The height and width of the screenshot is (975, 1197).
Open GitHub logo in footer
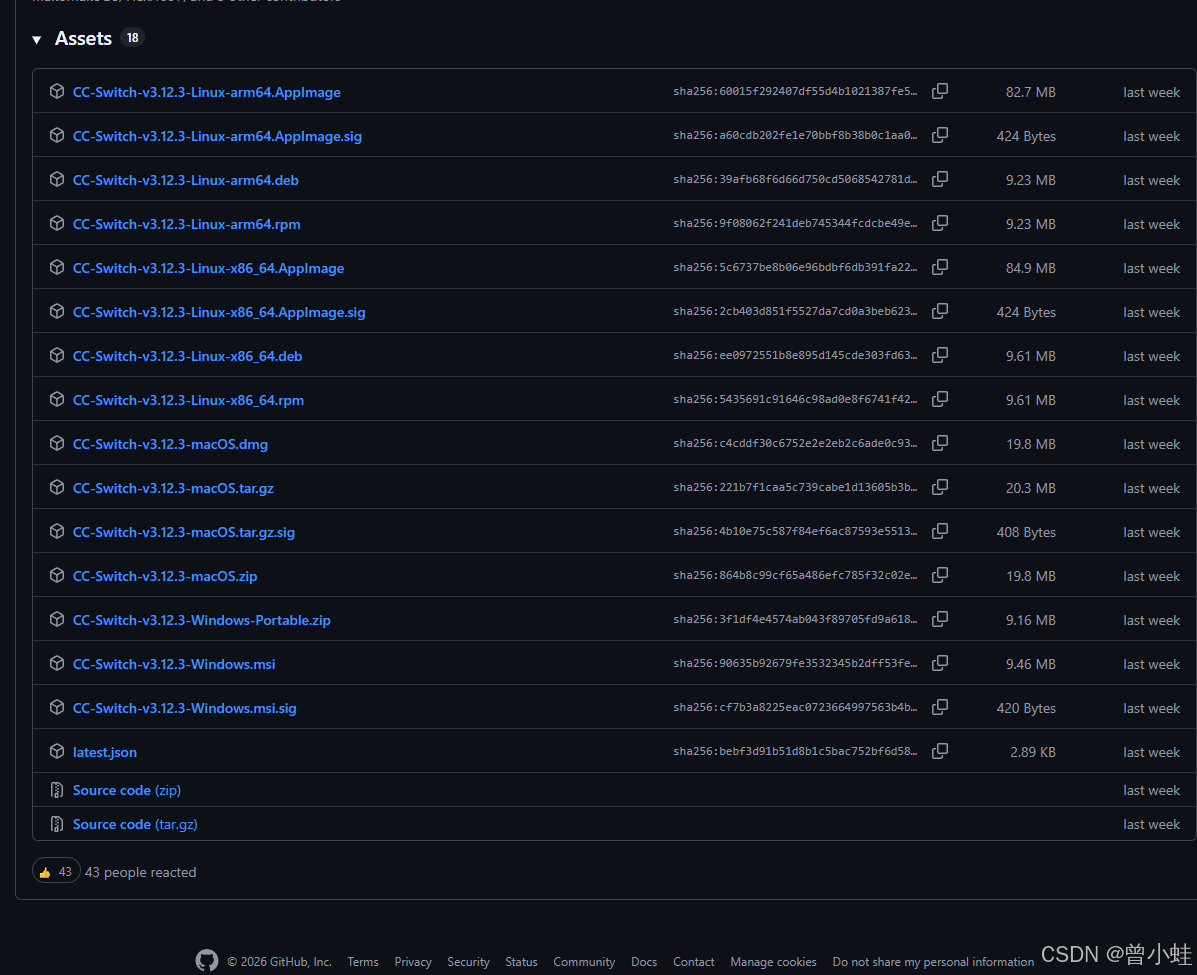[207, 960]
